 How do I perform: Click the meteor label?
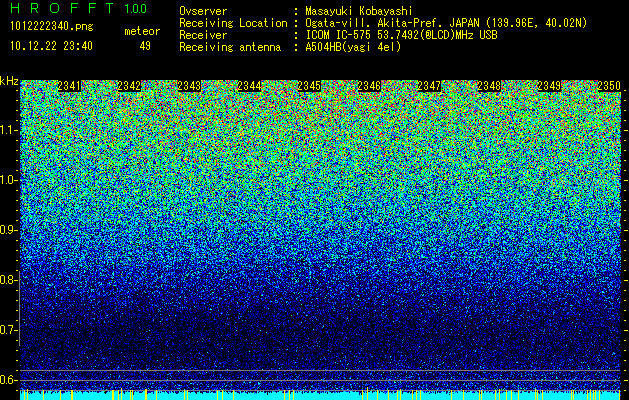[142, 31]
